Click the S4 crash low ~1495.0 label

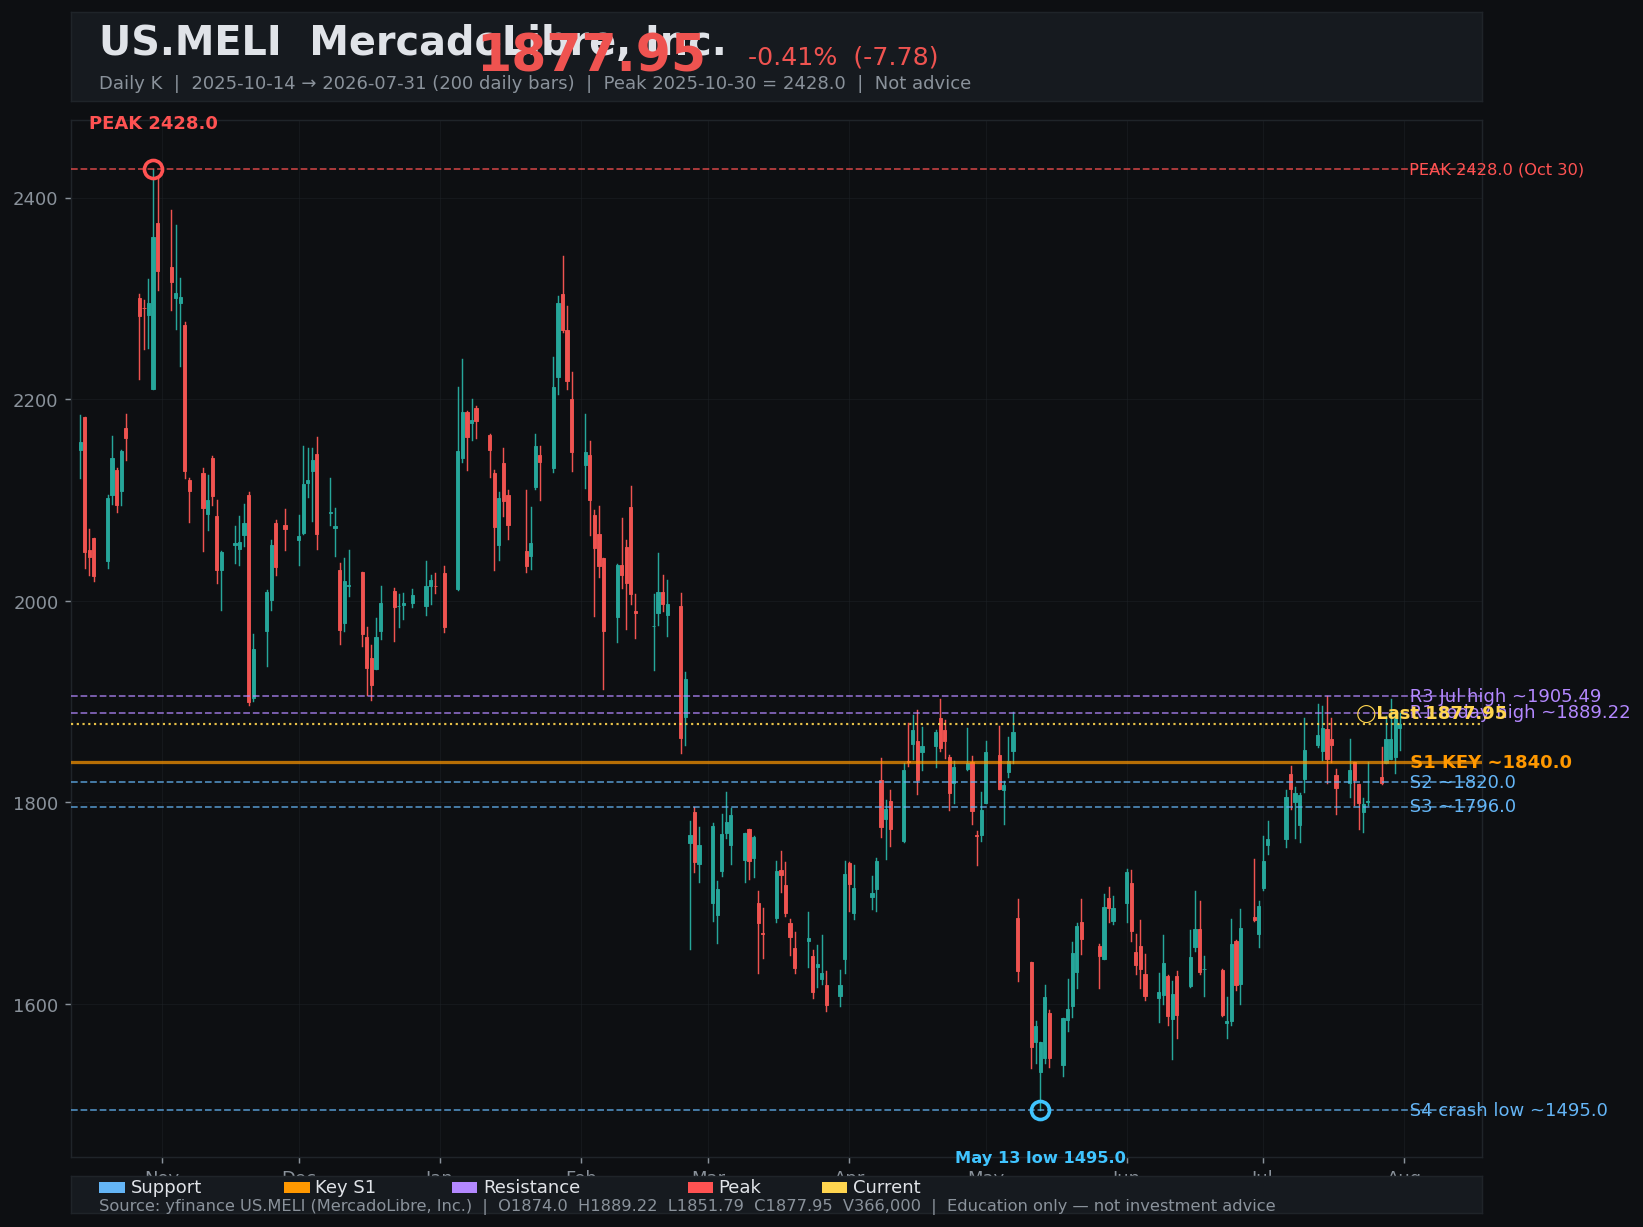pos(1508,1110)
